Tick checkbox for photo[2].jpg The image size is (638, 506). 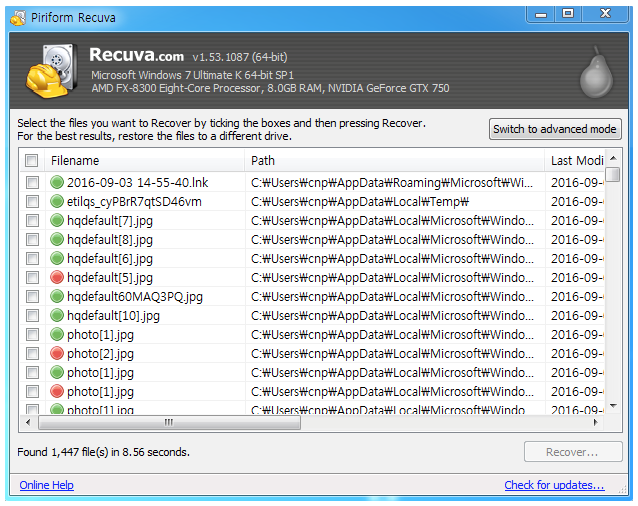click(x=33, y=353)
